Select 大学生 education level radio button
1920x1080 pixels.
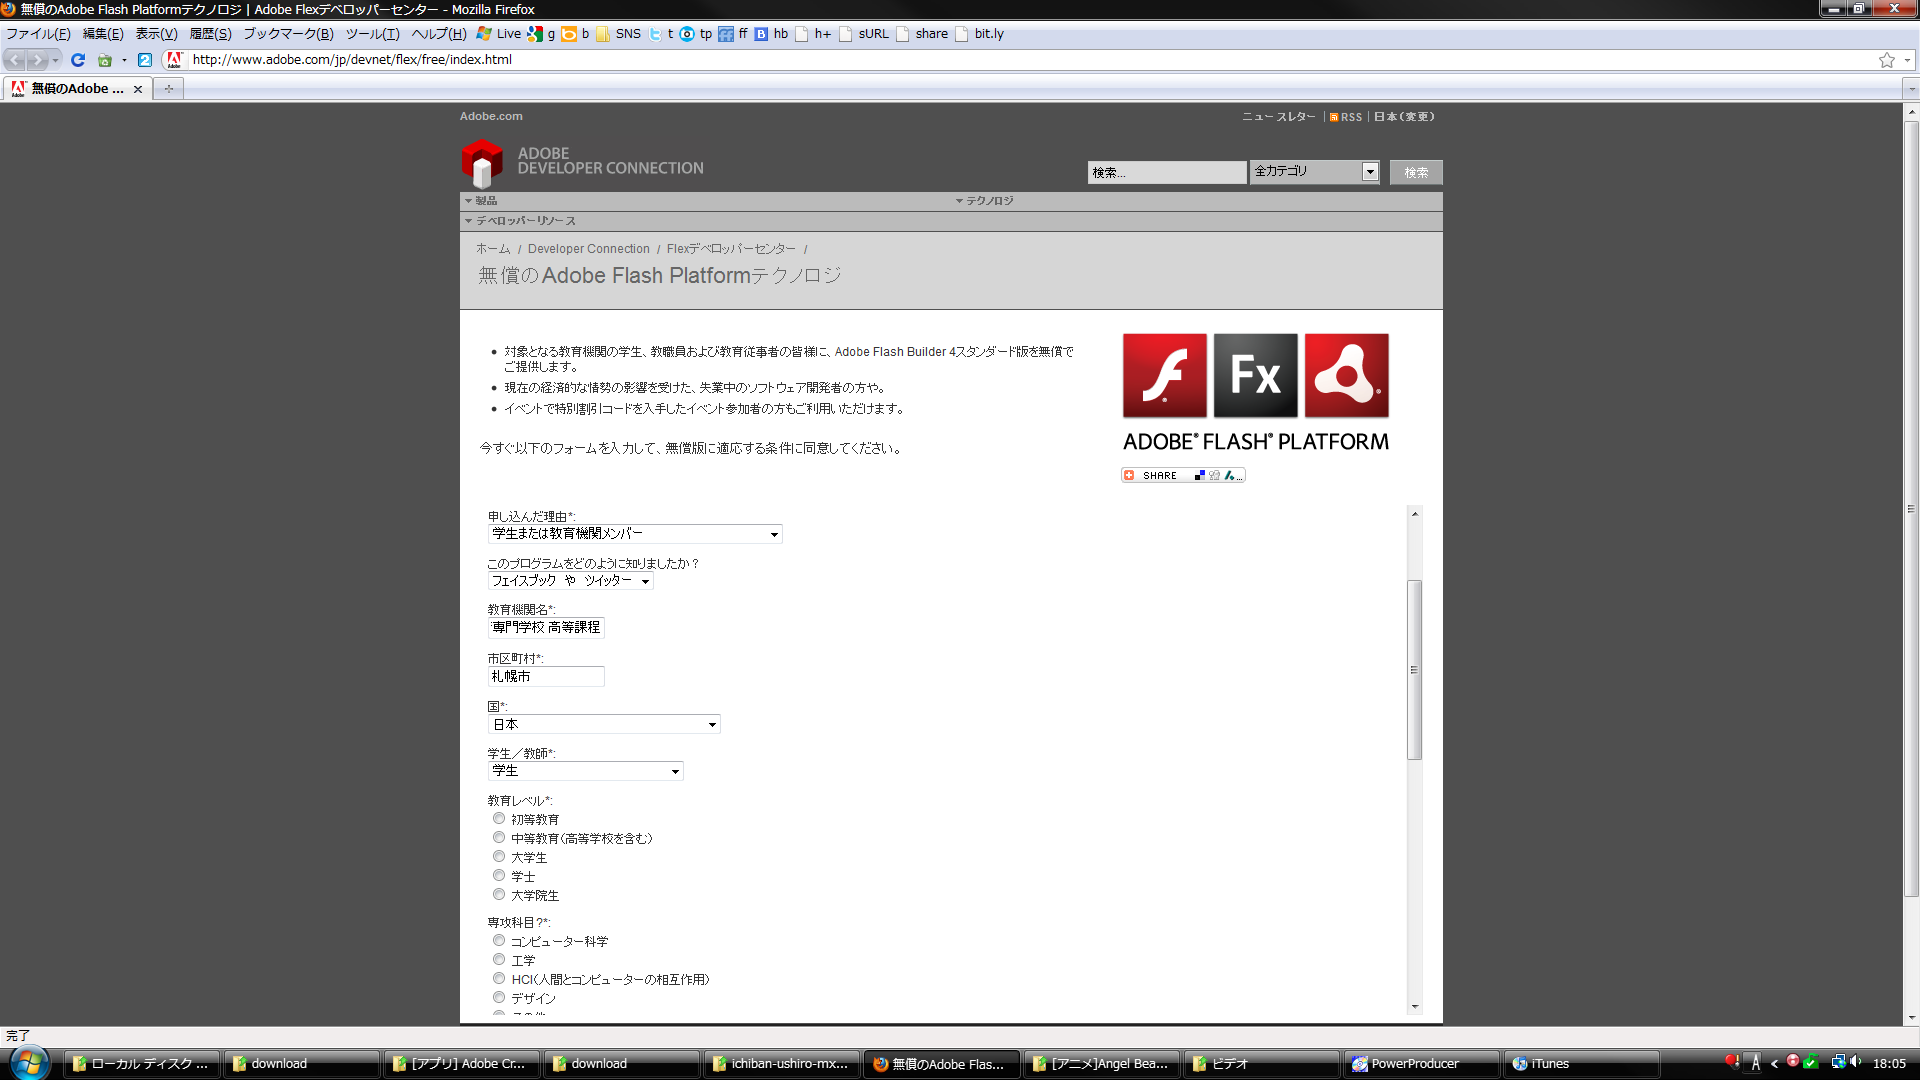pos(499,857)
